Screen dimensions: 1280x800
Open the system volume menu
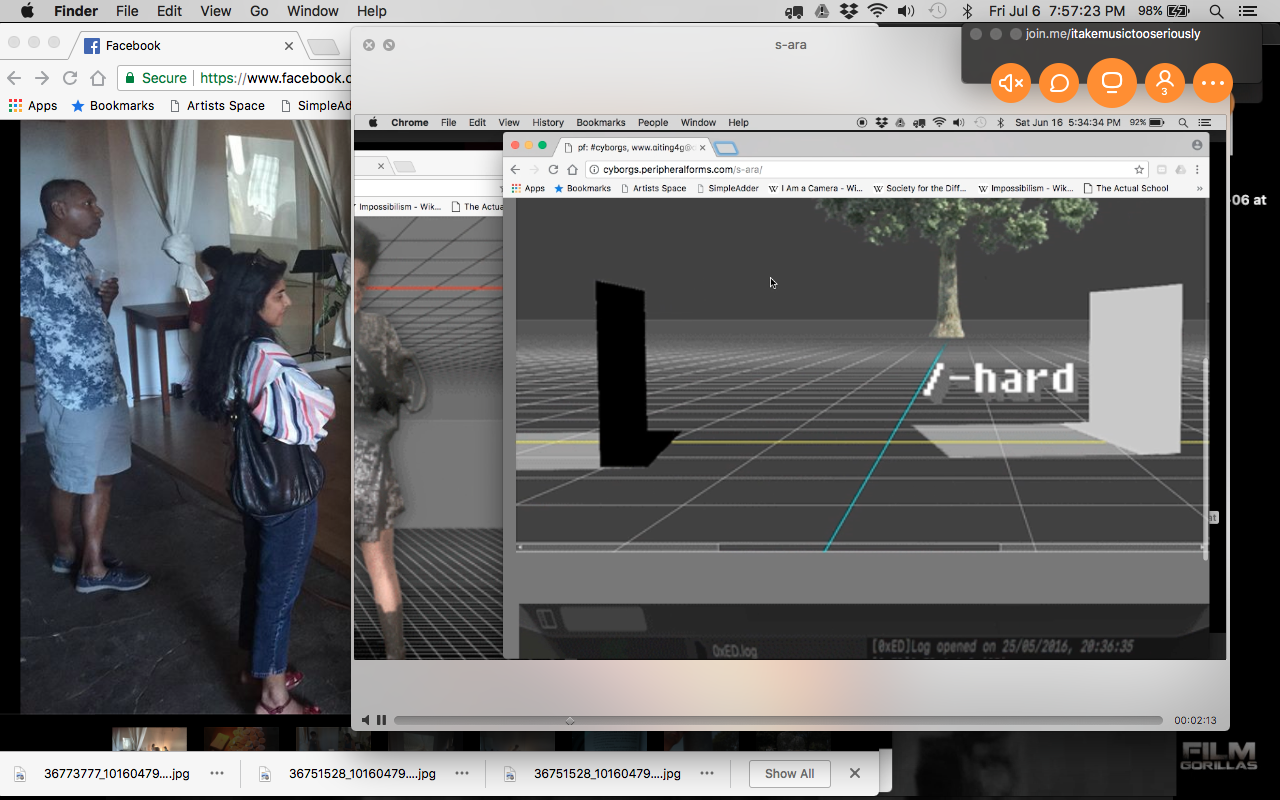tap(906, 12)
